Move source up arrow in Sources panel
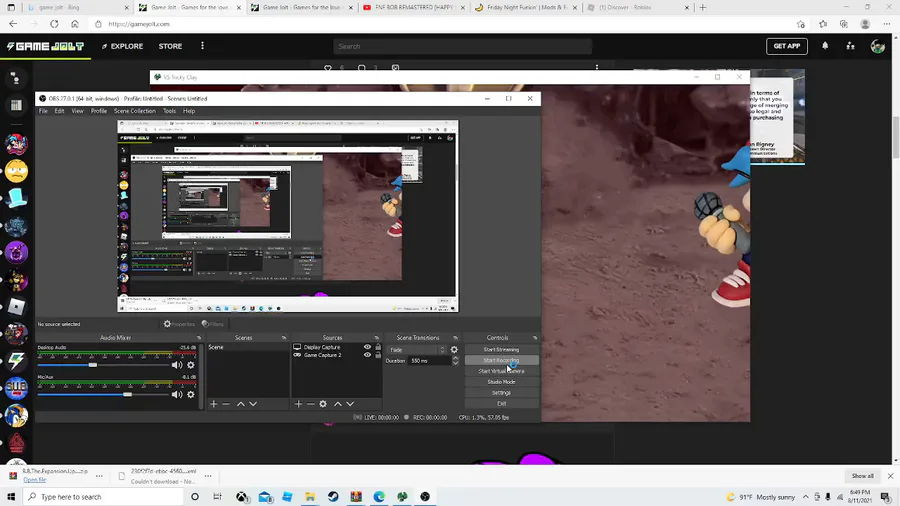 338,404
